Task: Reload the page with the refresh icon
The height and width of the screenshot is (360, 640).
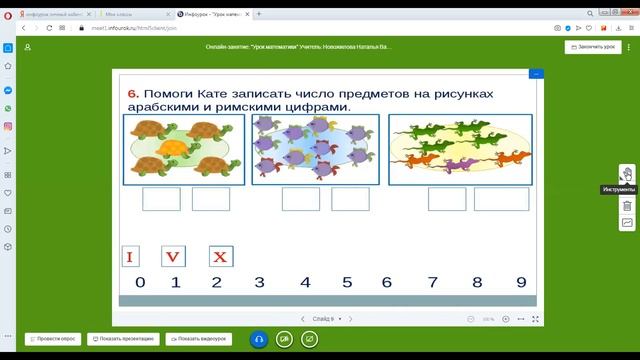Action: click(x=49, y=28)
